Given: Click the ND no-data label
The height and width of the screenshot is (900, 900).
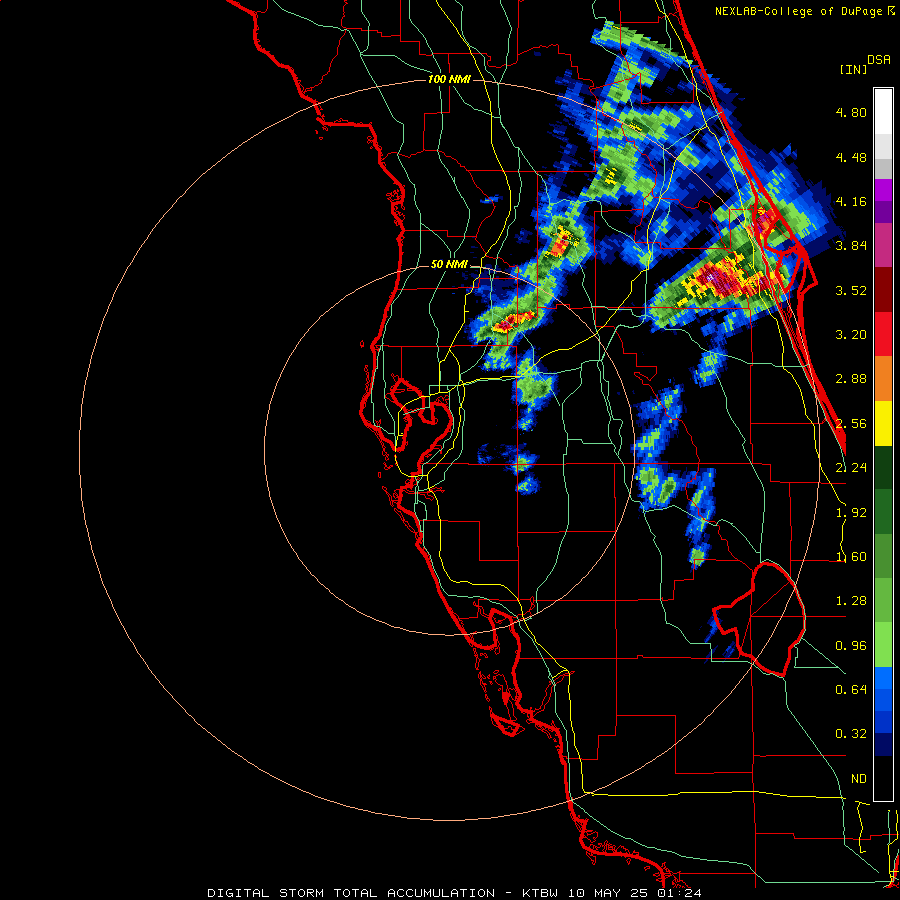Looking at the screenshot, I should [x=859, y=779].
